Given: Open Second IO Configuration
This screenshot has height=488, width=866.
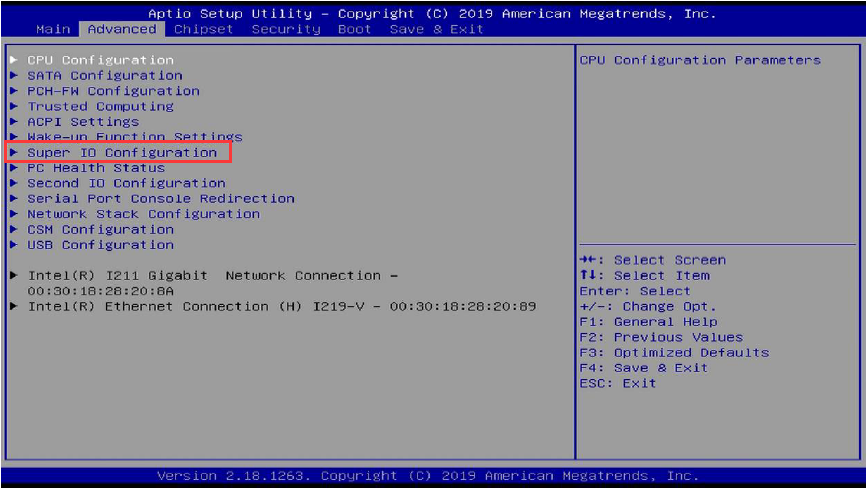Looking at the screenshot, I should [126, 183].
